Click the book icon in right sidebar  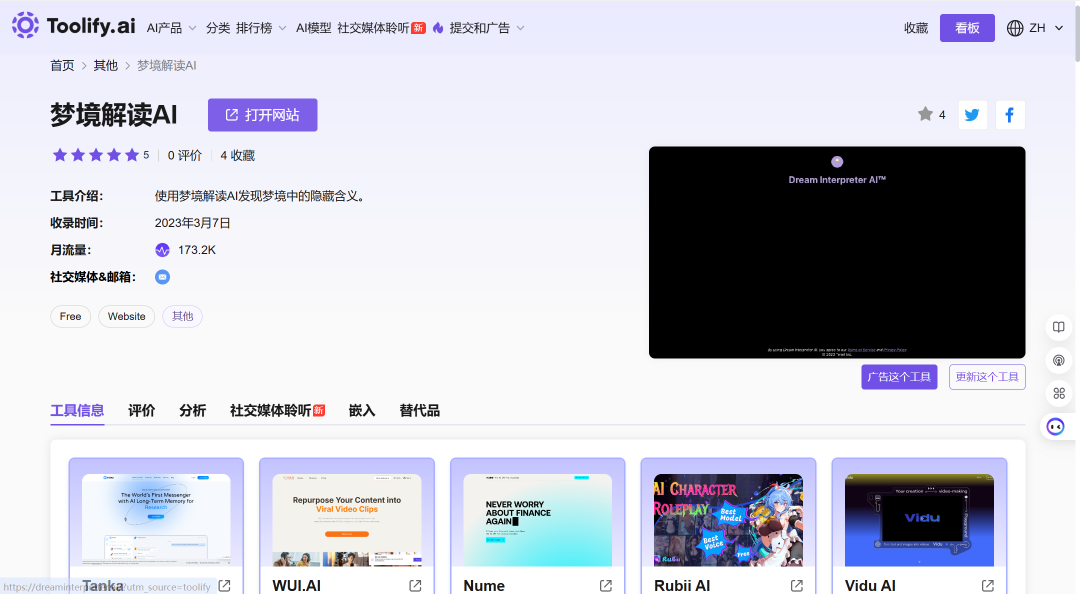tap(1059, 327)
